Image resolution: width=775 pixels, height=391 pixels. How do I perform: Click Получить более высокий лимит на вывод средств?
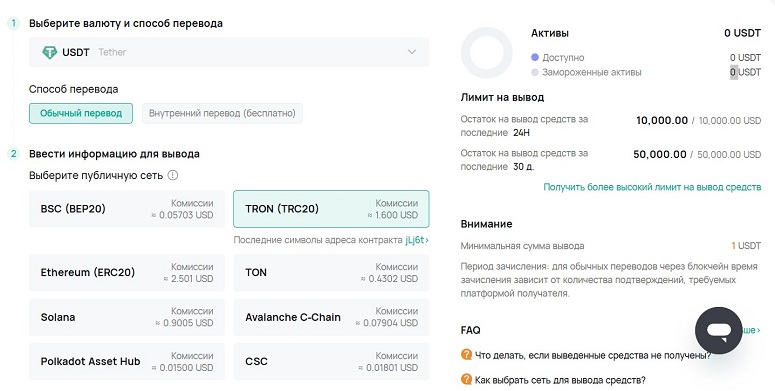pyautogui.click(x=652, y=187)
